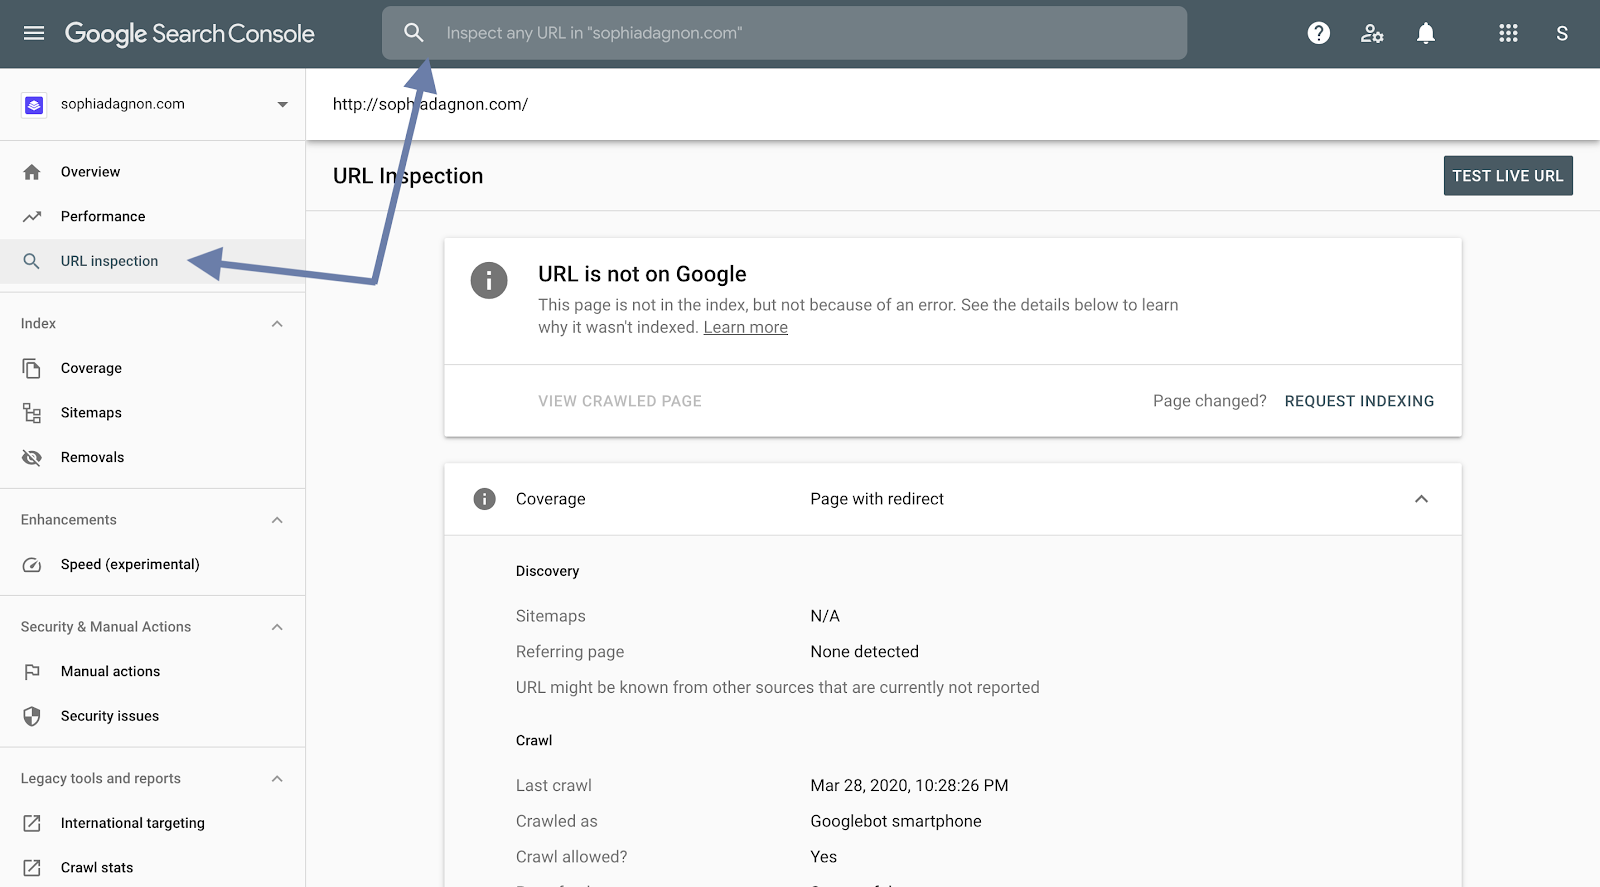The width and height of the screenshot is (1600, 887).
Task: Click the inspected URL http://sophiadagnon.com/
Action: pyautogui.click(x=430, y=104)
